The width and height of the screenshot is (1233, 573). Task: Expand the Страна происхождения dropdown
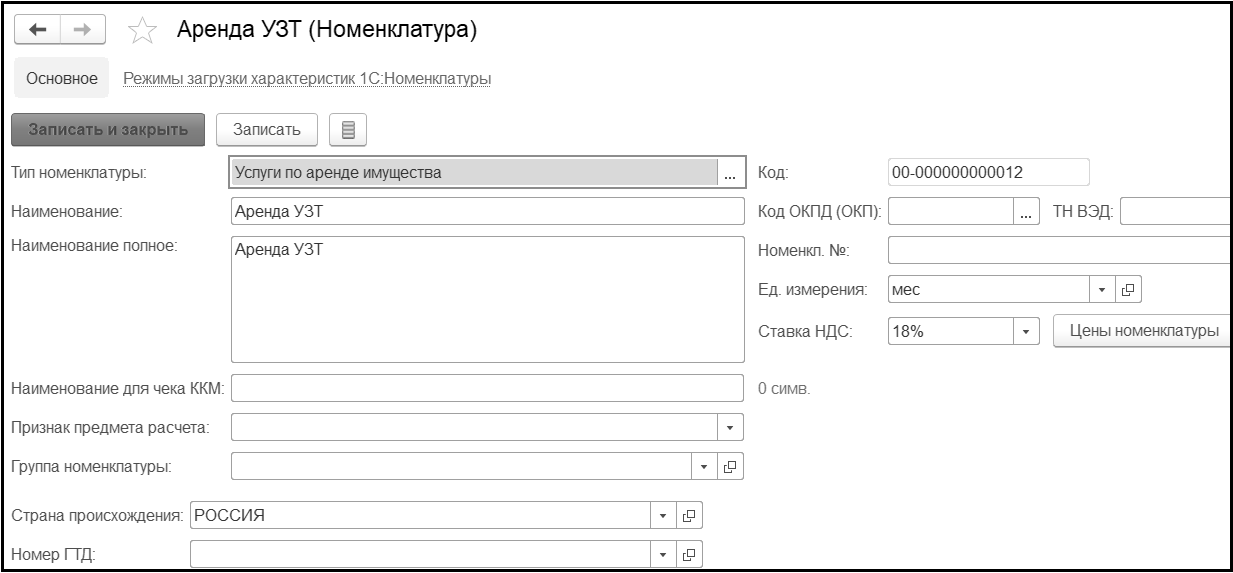[x=663, y=516]
